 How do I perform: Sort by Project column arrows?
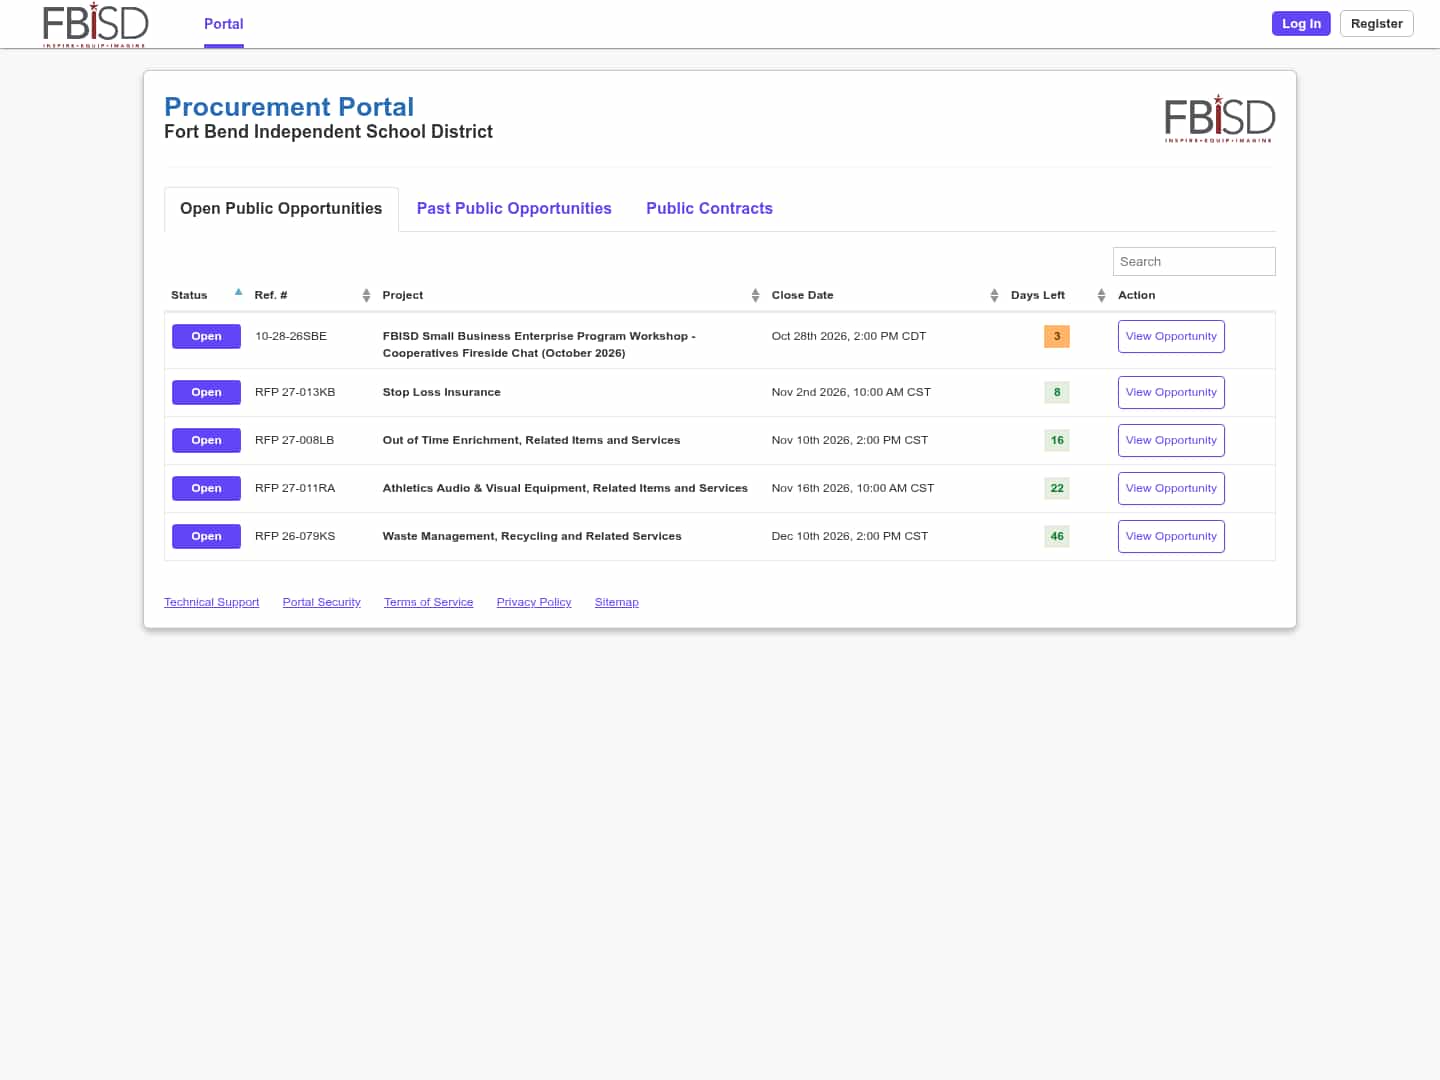point(755,295)
